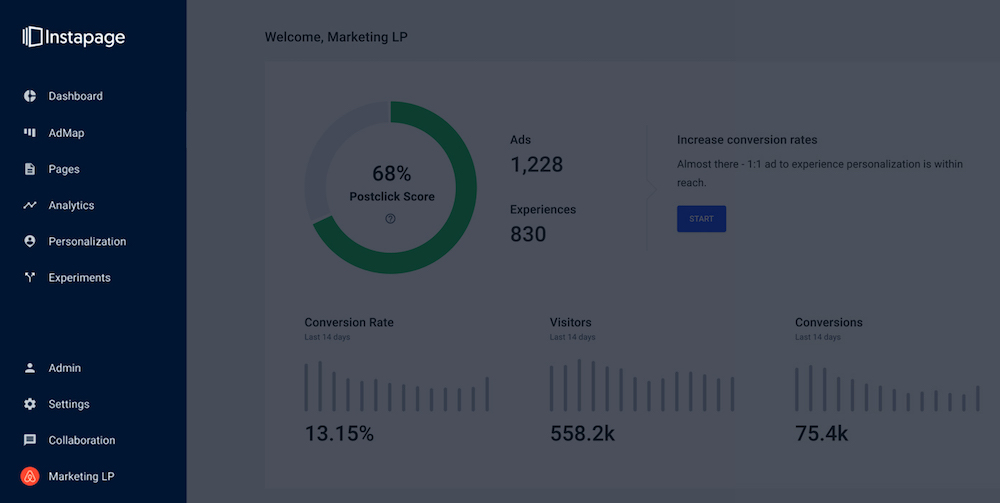
Task: Click the Instapage logo
Action: pos(74,37)
